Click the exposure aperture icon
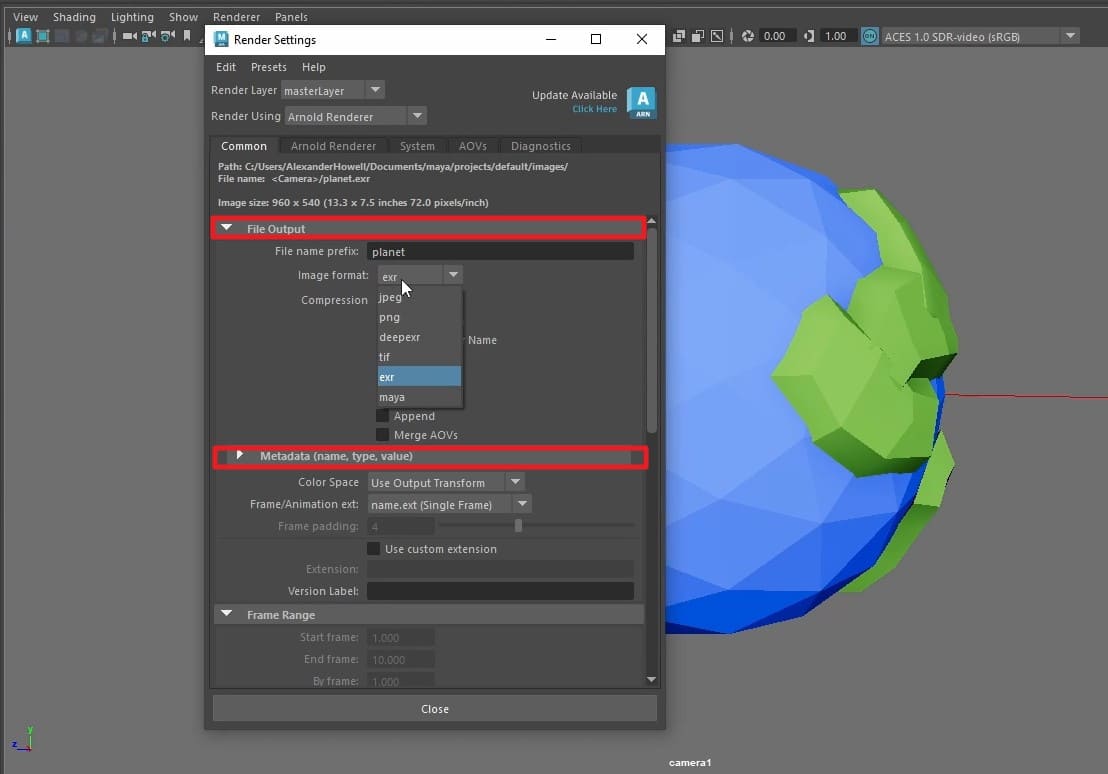1108x774 pixels. tap(747, 36)
